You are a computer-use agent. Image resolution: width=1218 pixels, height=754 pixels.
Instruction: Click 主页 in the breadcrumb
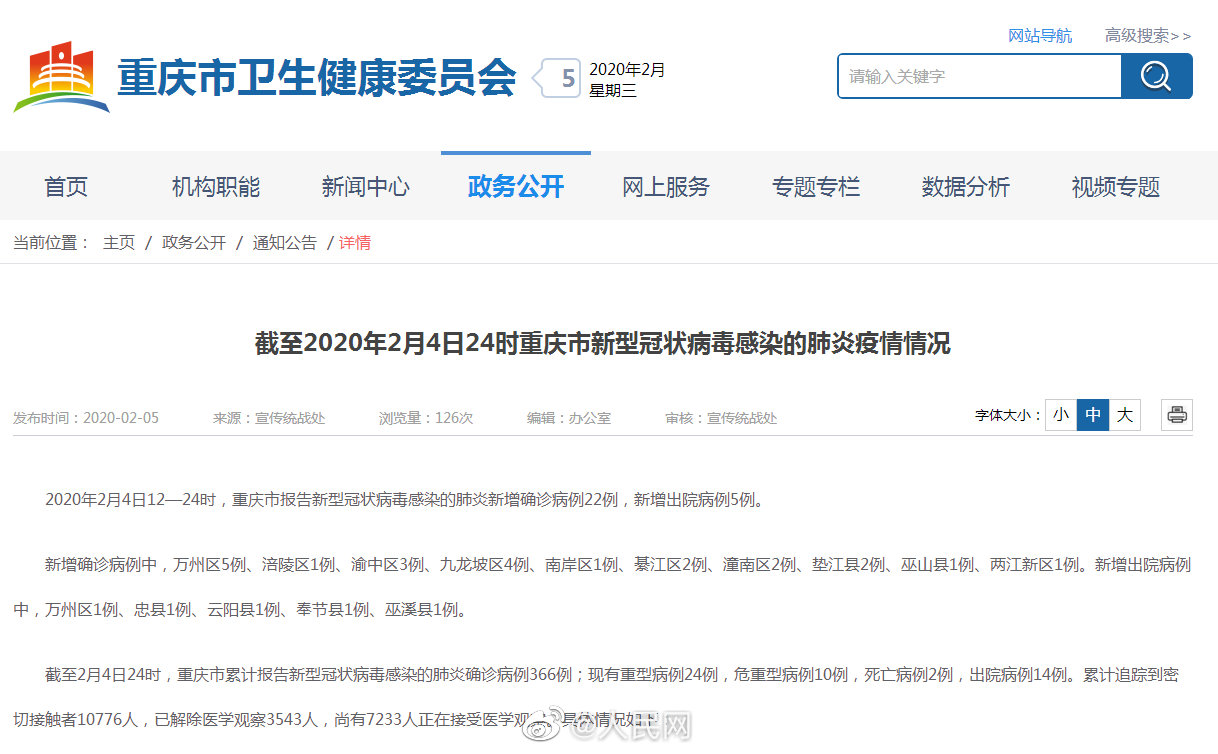tap(119, 243)
